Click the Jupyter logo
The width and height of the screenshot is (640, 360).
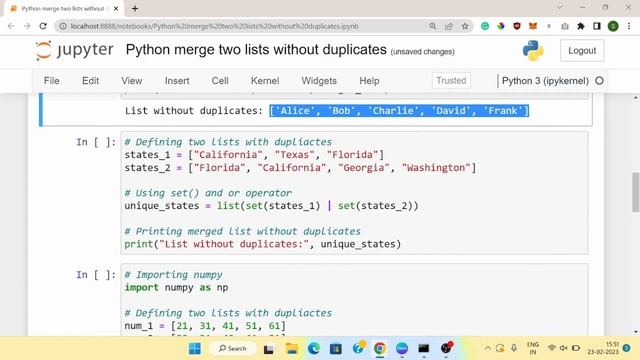pos(74,50)
